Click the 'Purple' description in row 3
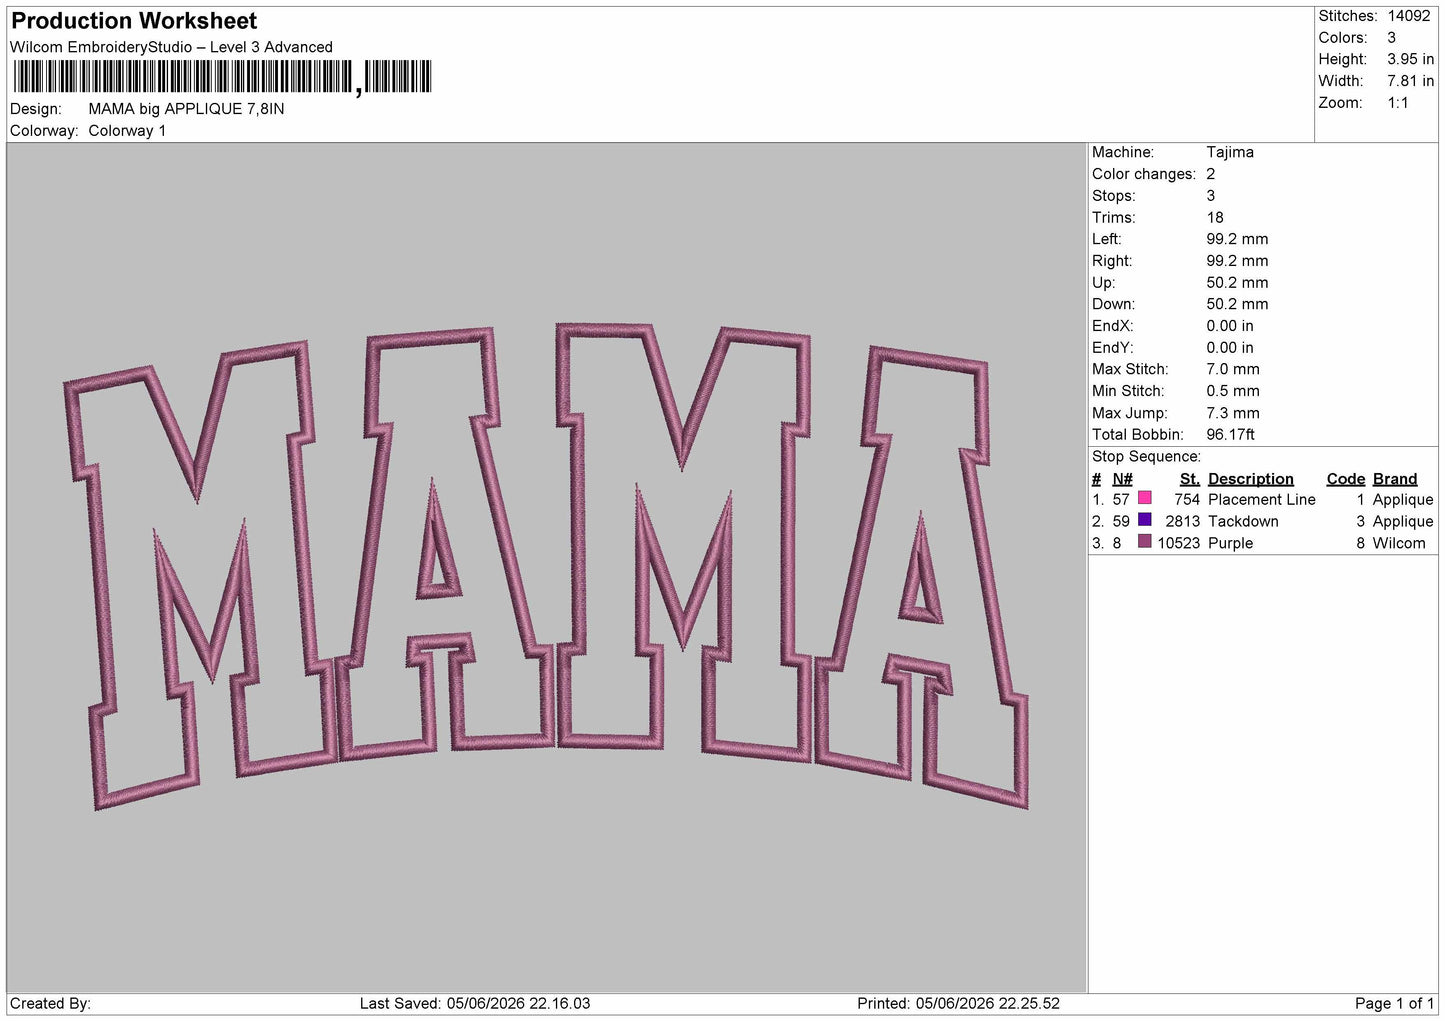The height and width of the screenshot is (1021, 1445). point(1230,544)
